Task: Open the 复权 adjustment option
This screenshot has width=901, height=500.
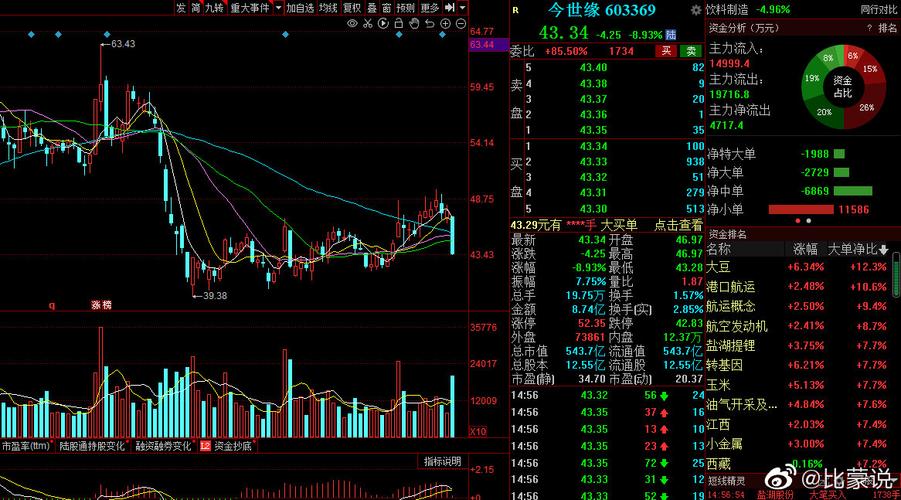Action: coord(352,7)
